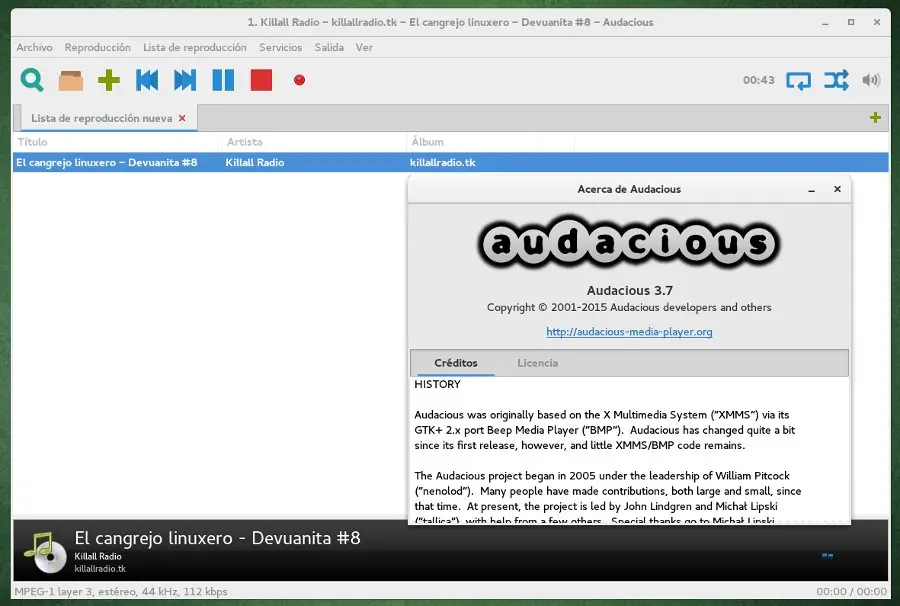Open the audacious-media-player.org link

point(629,332)
